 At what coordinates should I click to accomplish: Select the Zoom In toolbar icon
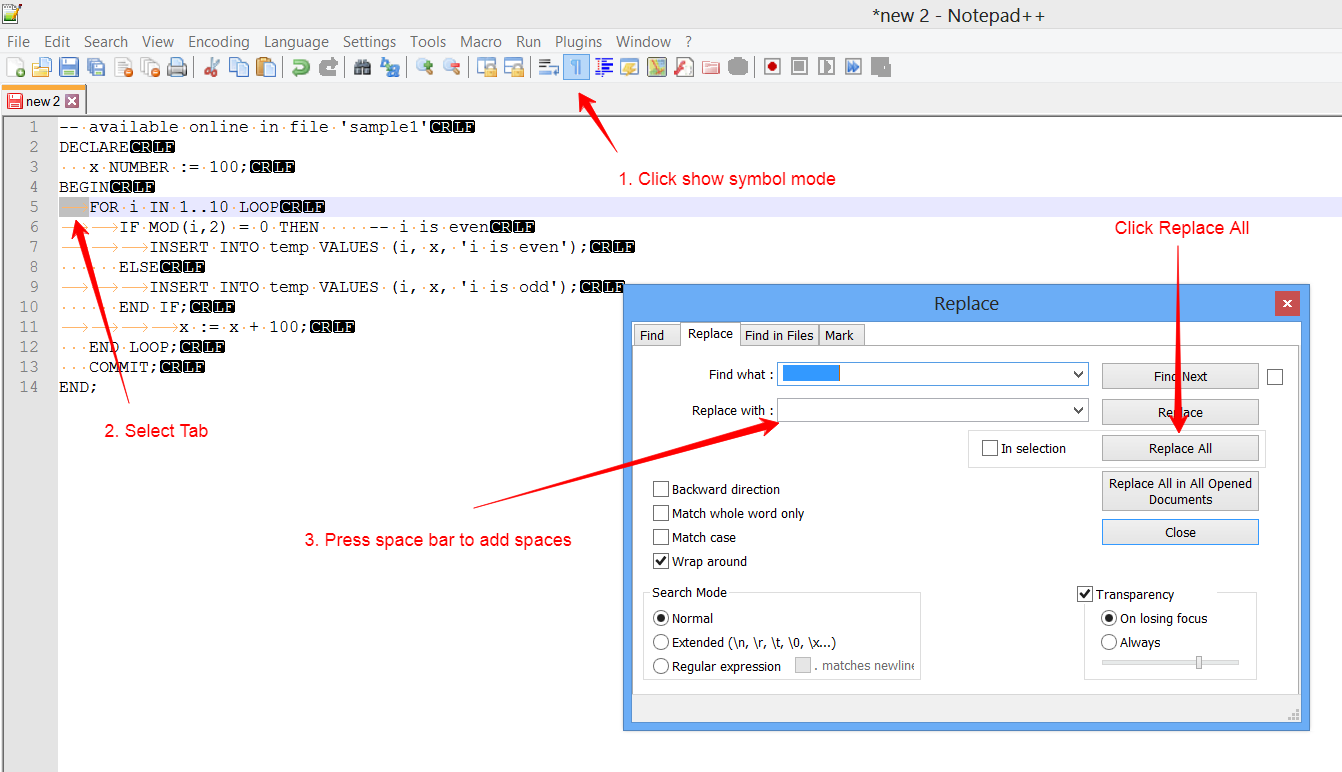coord(423,66)
